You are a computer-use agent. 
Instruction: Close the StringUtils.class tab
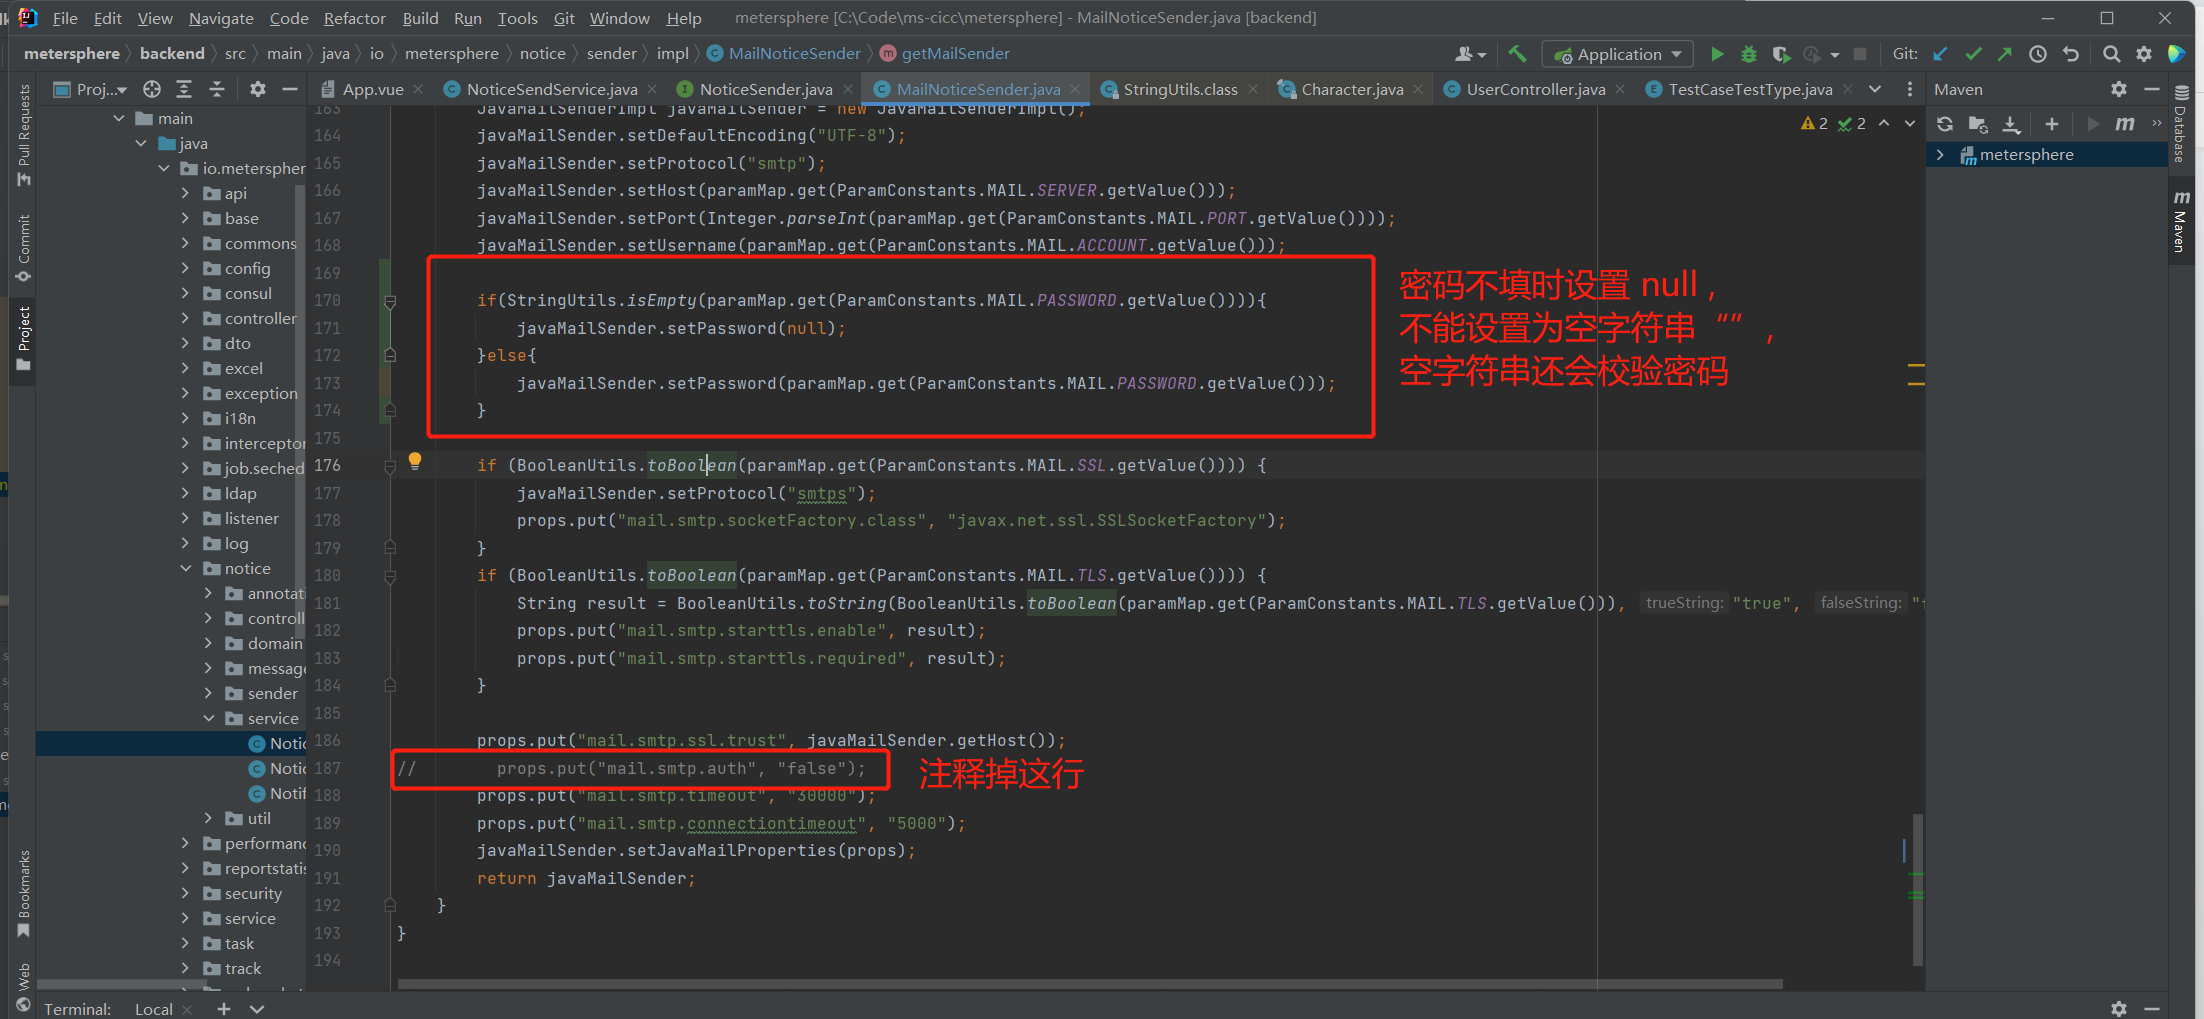(1252, 89)
